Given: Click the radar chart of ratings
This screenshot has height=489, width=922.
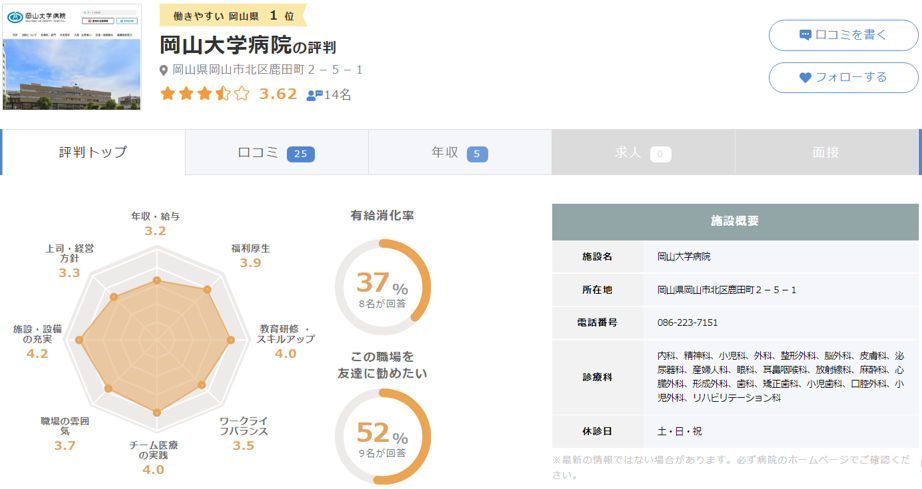Looking at the screenshot, I should pos(156,340).
